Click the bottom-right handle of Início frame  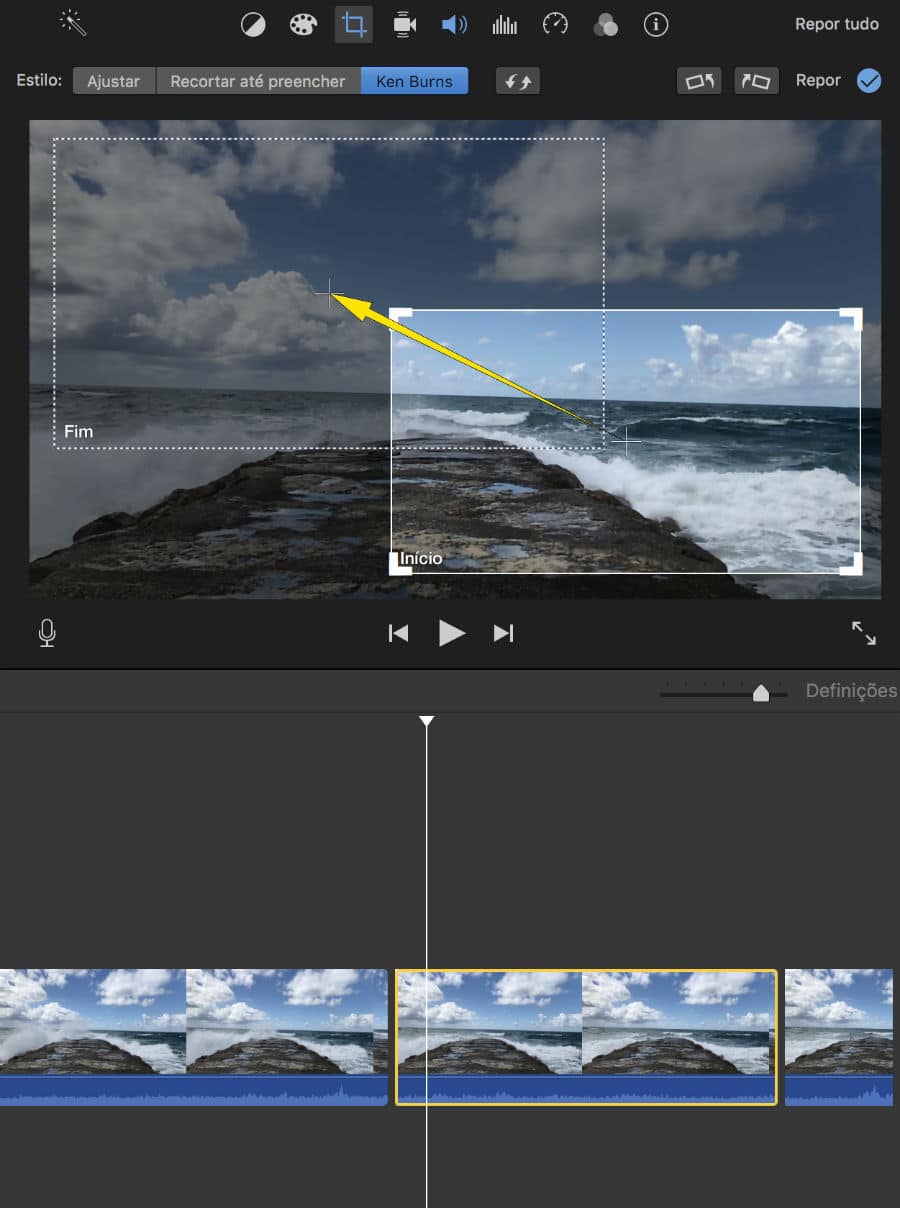[x=852, y=566]
